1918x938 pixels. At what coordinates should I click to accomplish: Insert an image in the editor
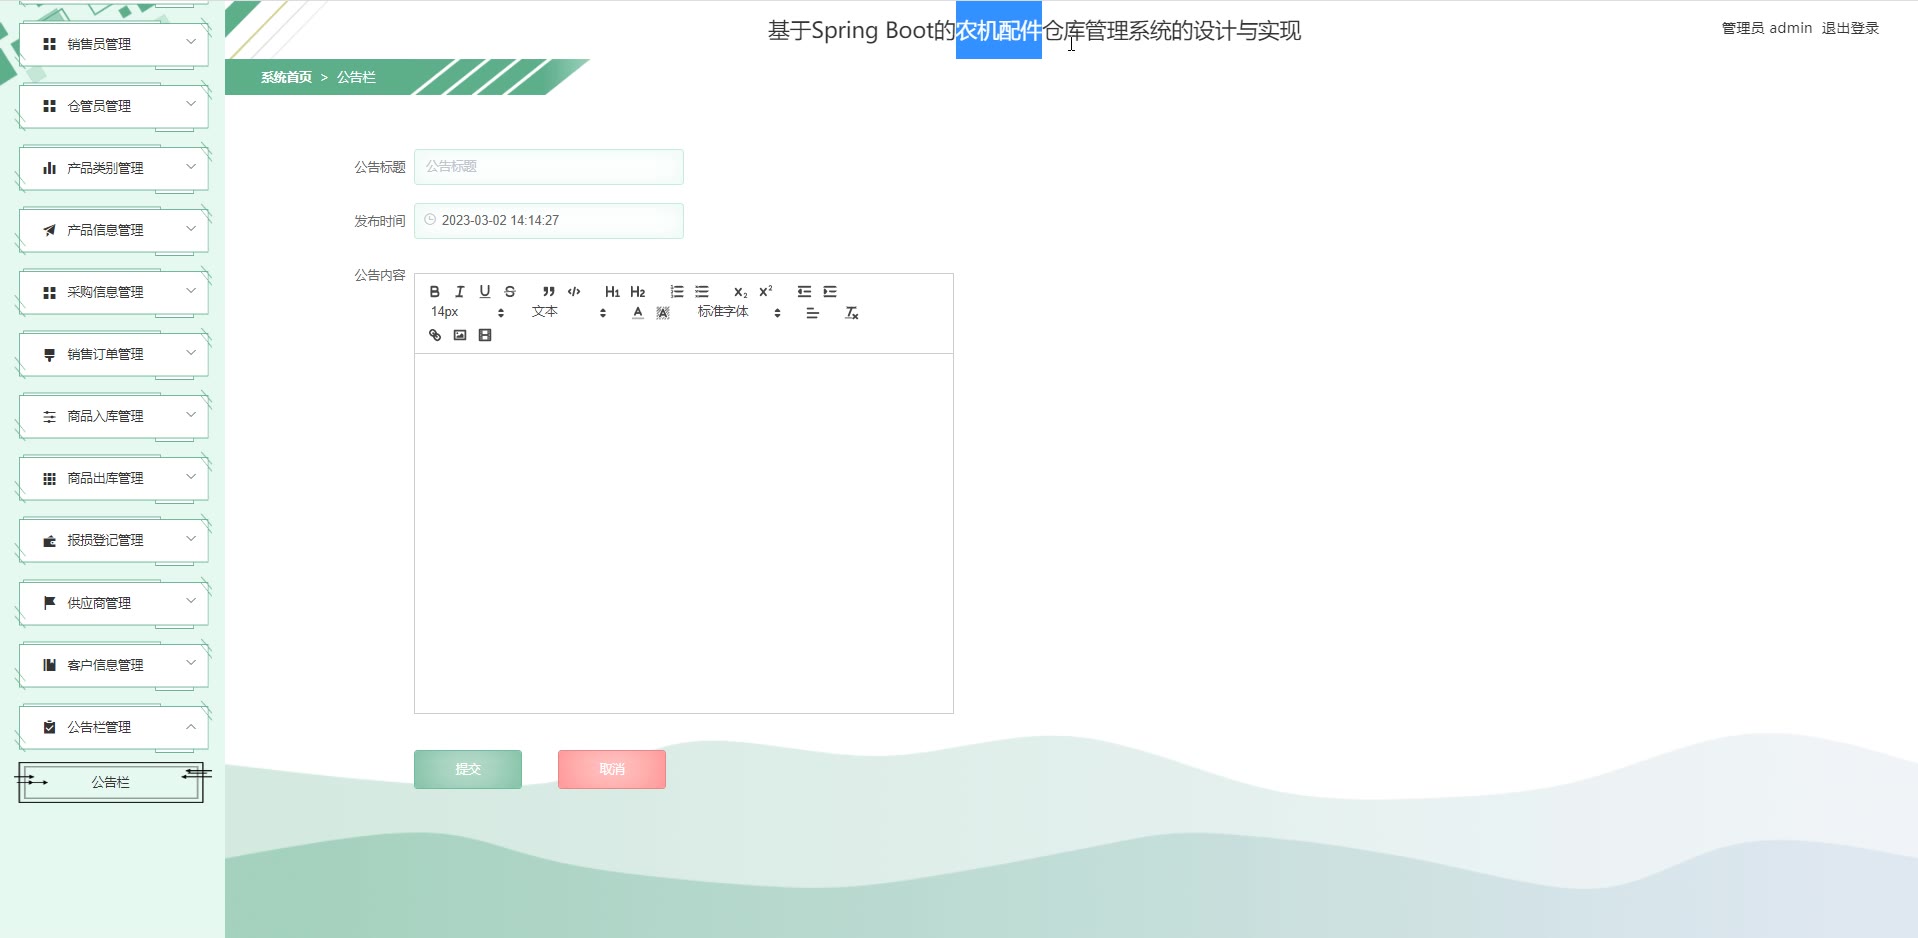pyautogui.click(x=460, y=335)
